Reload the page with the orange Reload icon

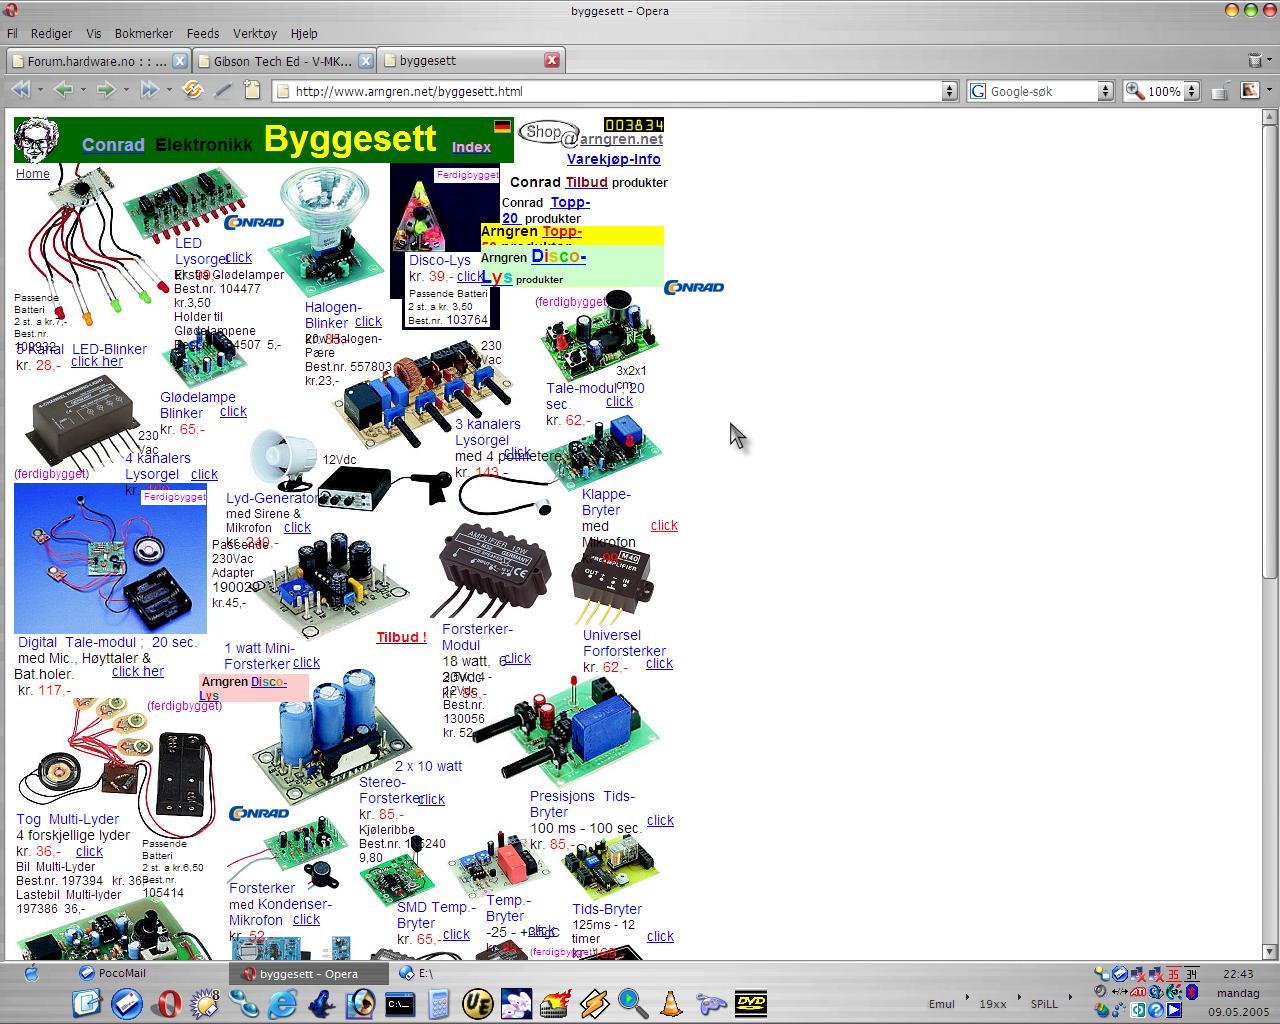pos(193,90)
